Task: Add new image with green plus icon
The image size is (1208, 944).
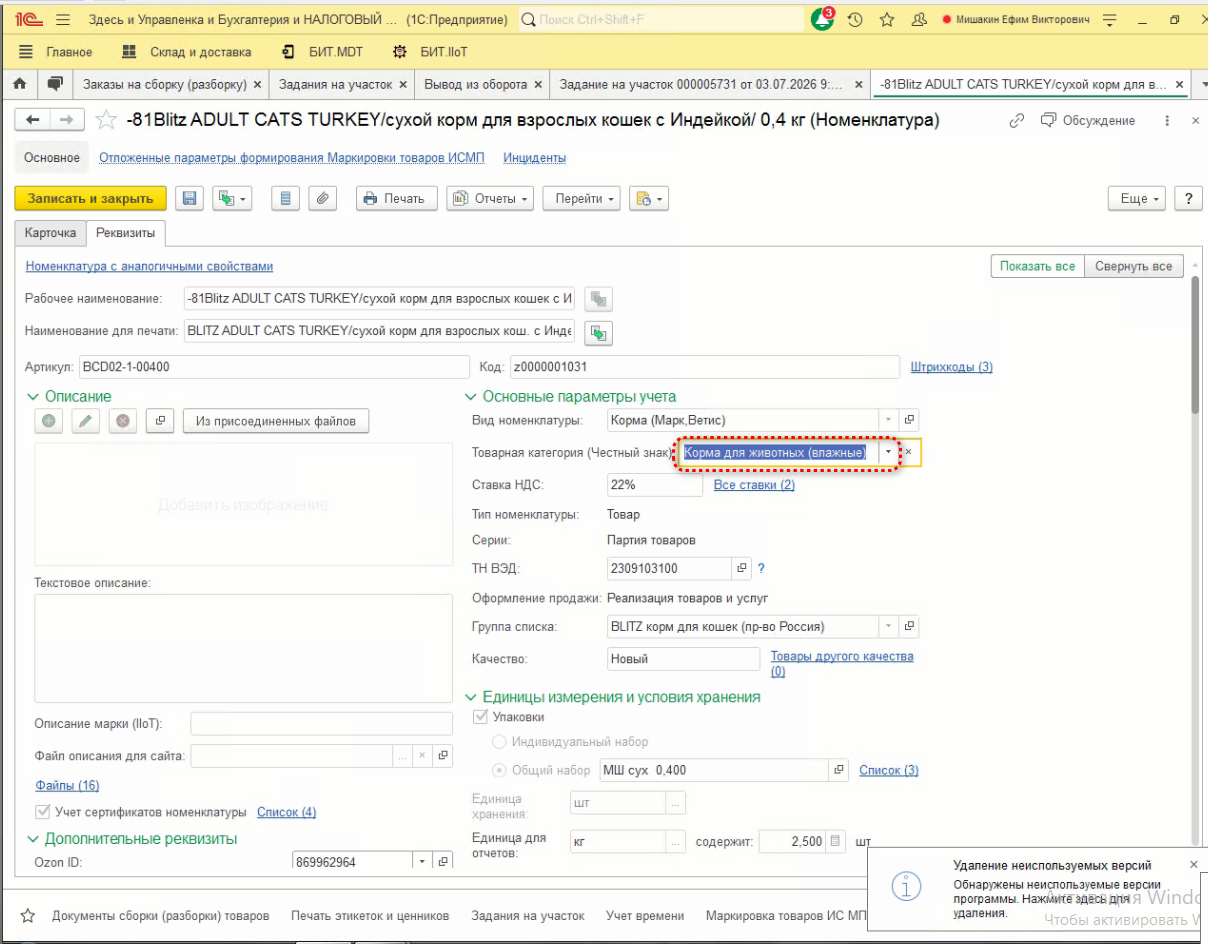Action: pos(48,421)
